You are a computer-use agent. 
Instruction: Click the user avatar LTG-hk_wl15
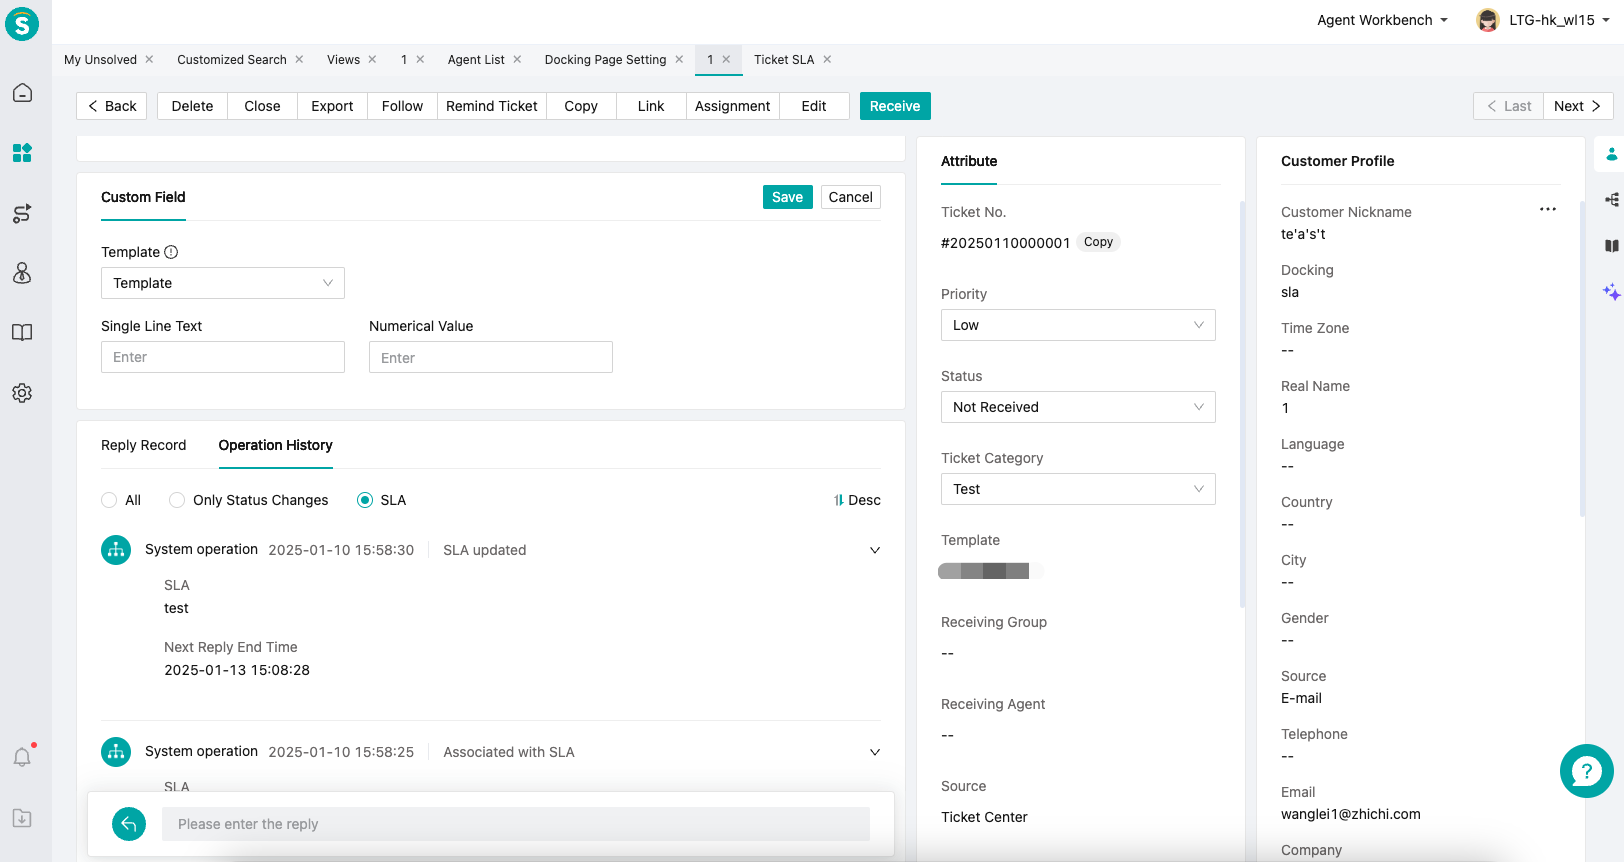click(x=1488, y=20)
